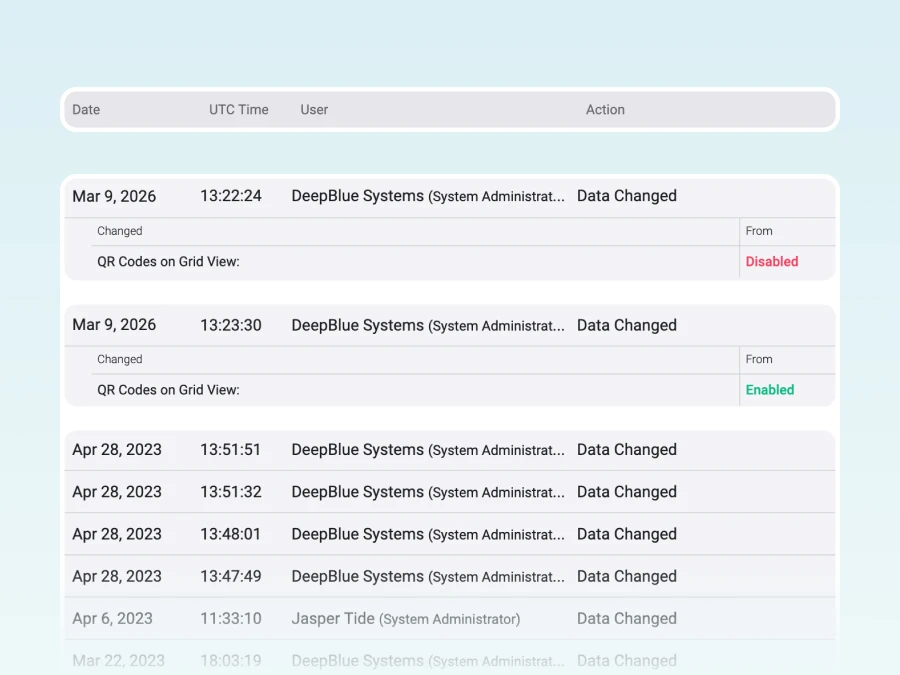Screen dimensions: 900x675
Task: Click the 13:51:51 time value
Action: (231, 450)
